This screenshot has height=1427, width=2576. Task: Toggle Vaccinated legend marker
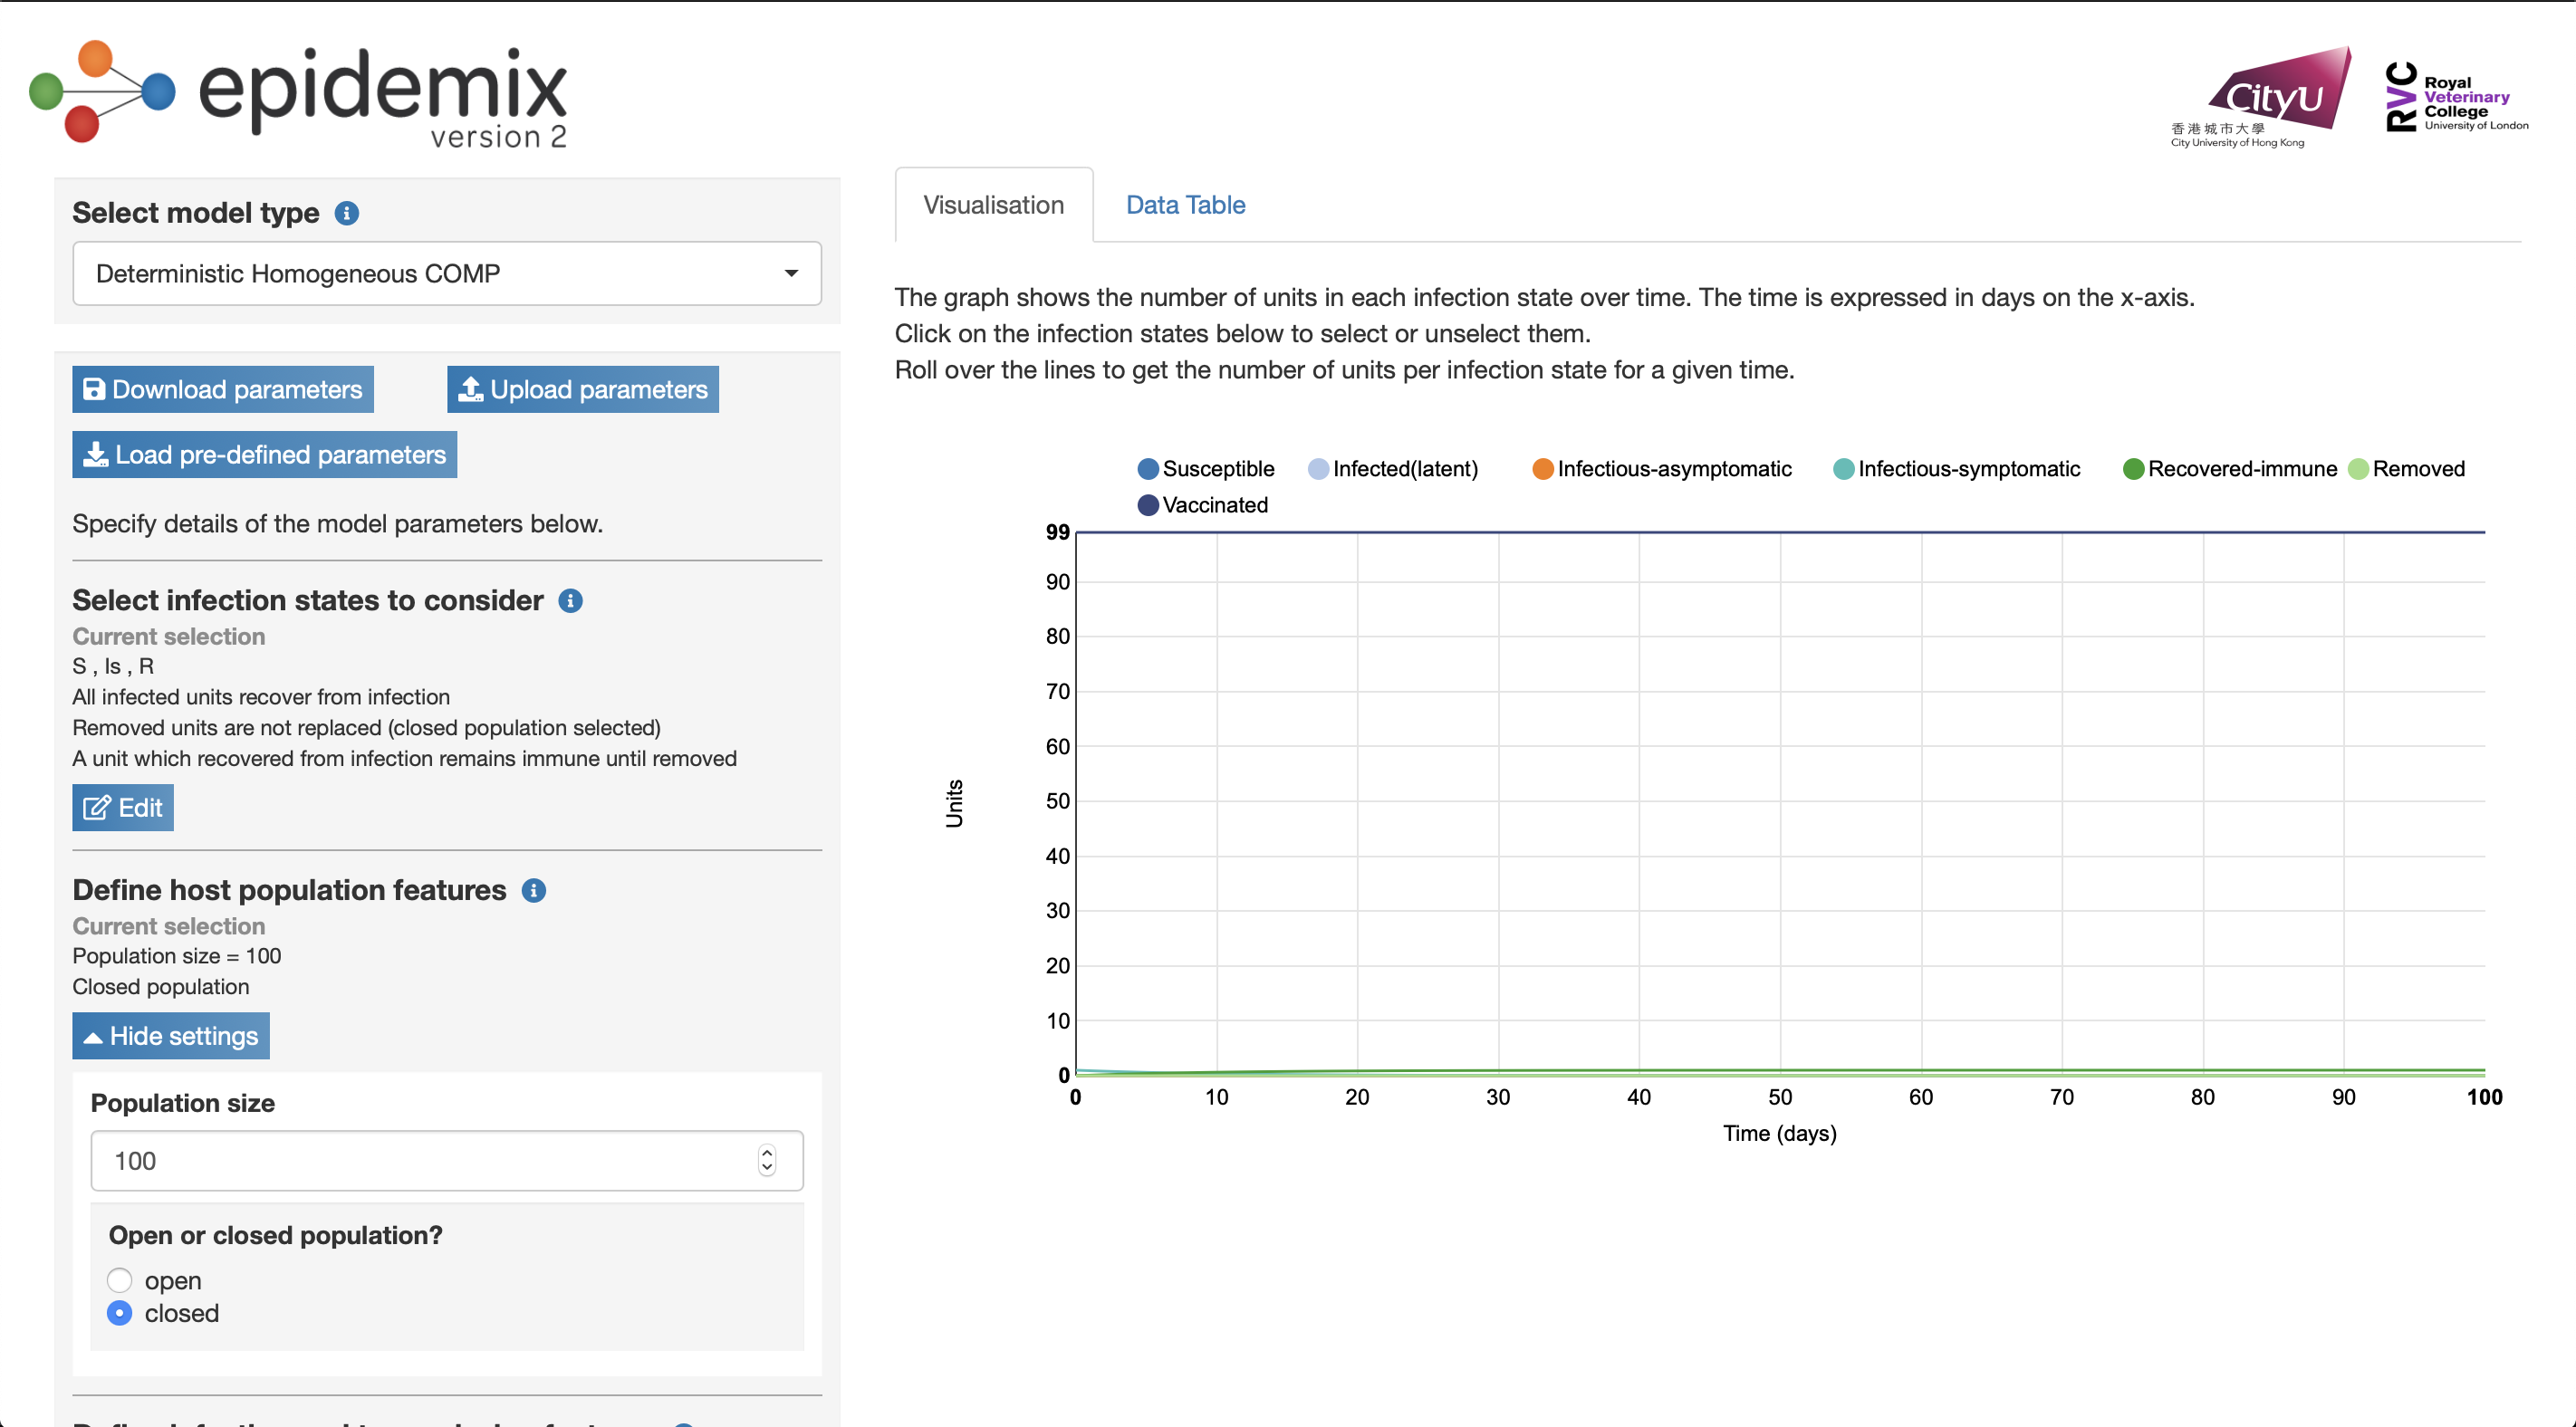point(1148,505)
